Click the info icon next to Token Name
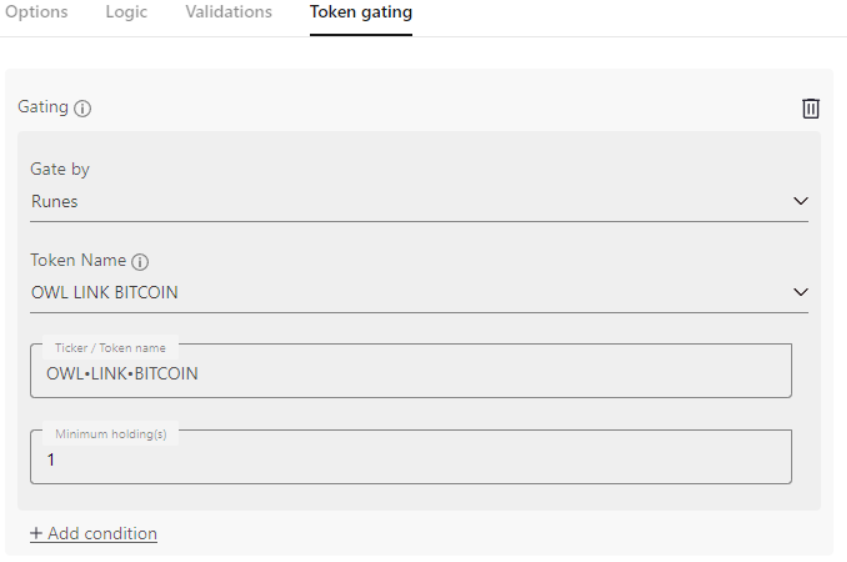847x562 pixels. click(139, 261)
